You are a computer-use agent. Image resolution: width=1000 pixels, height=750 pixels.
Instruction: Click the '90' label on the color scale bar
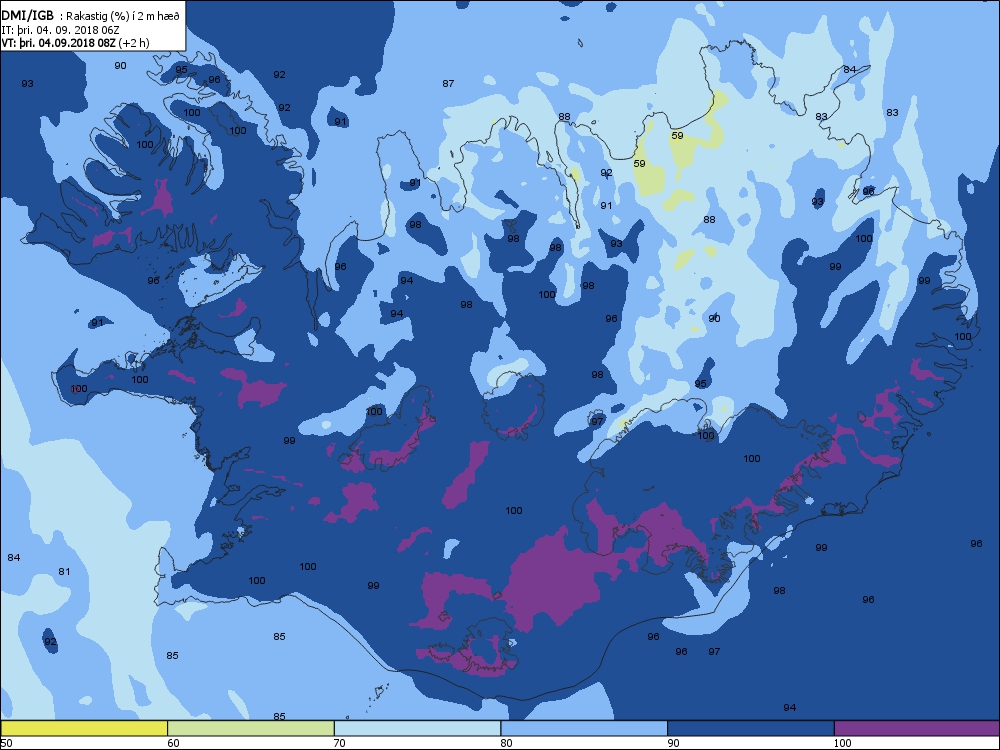click(x=673, y=743)
